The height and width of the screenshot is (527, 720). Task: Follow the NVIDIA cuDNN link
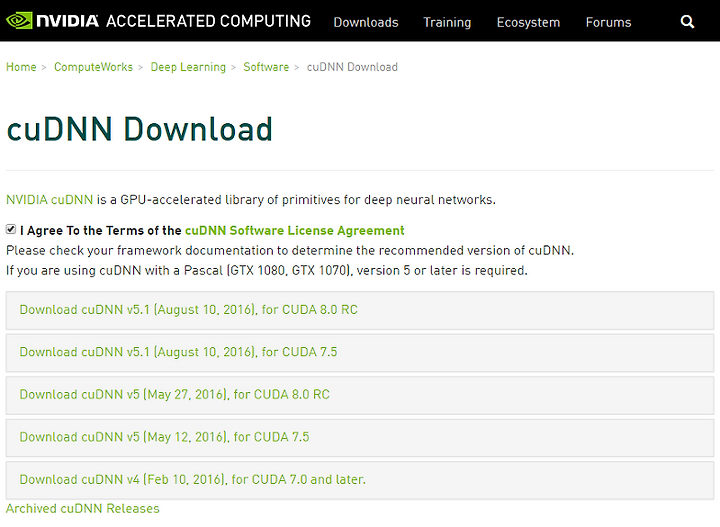[x=50, y=200]
